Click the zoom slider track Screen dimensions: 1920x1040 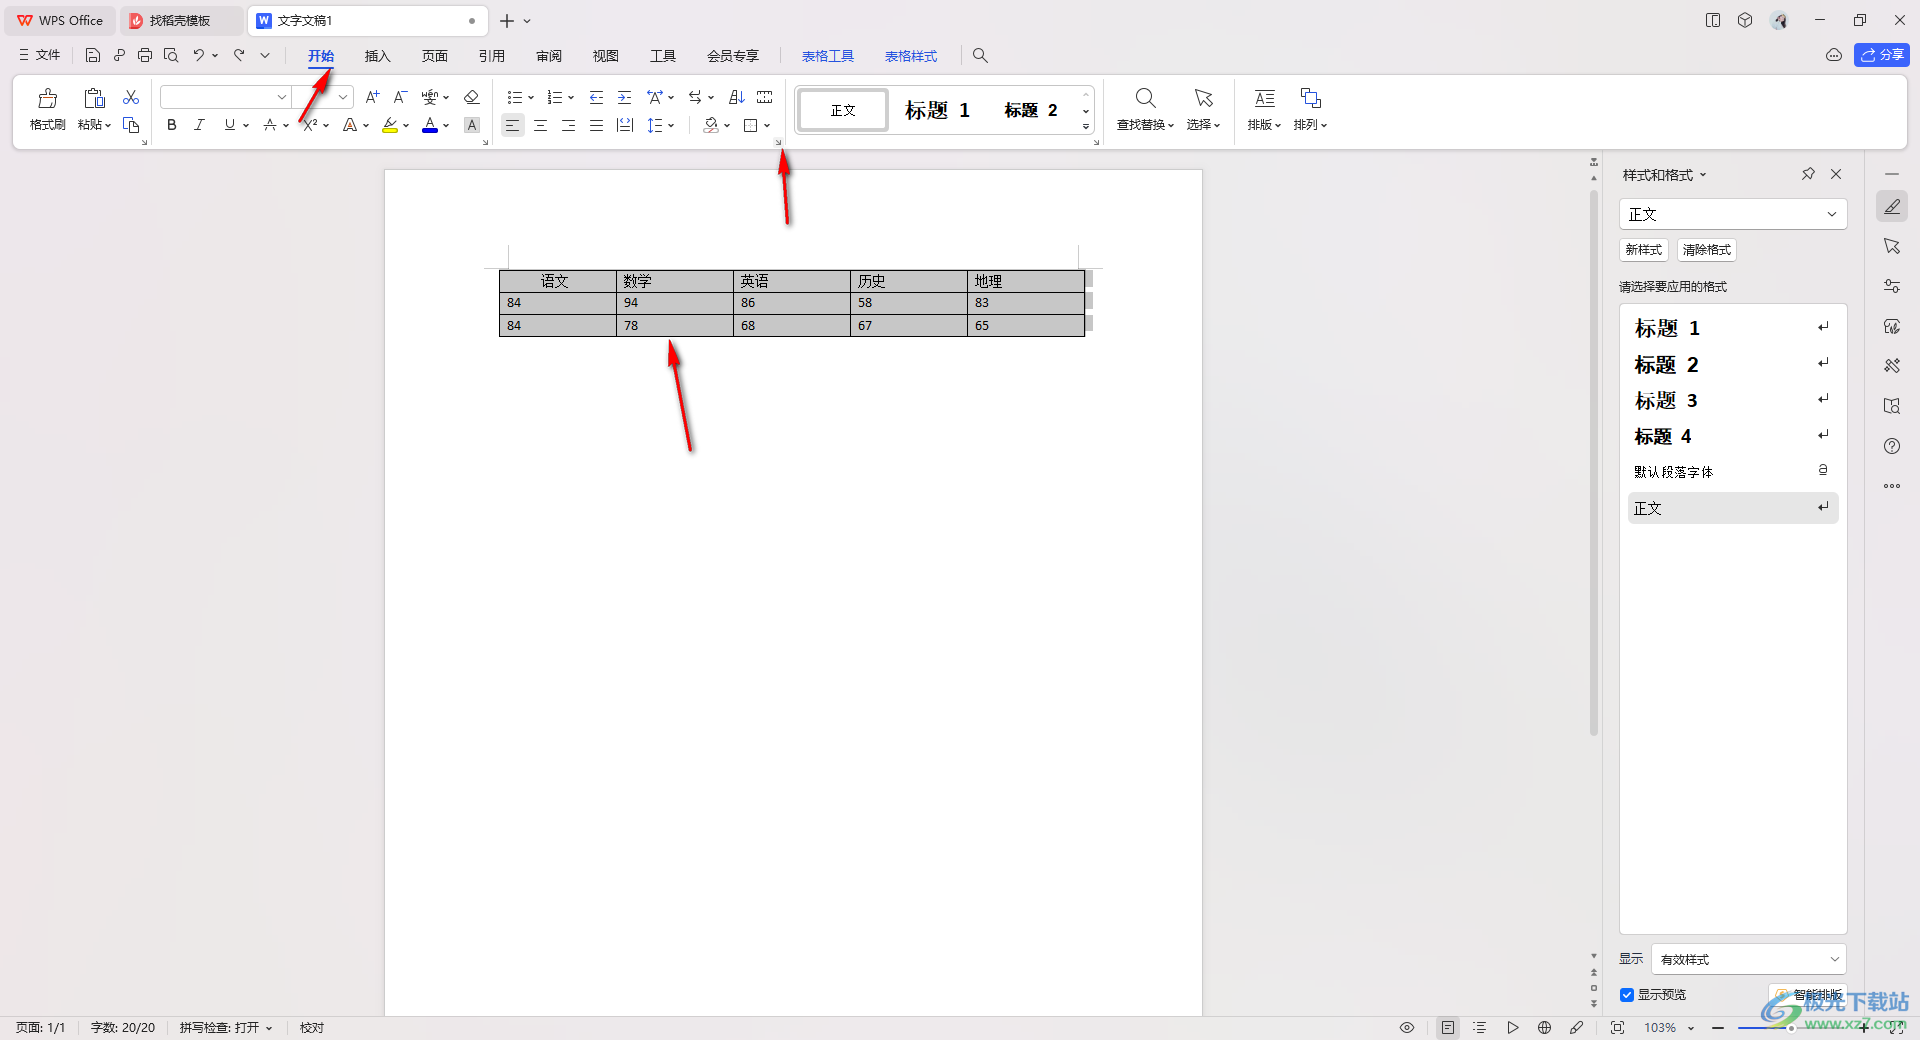pos(1790,1028)
